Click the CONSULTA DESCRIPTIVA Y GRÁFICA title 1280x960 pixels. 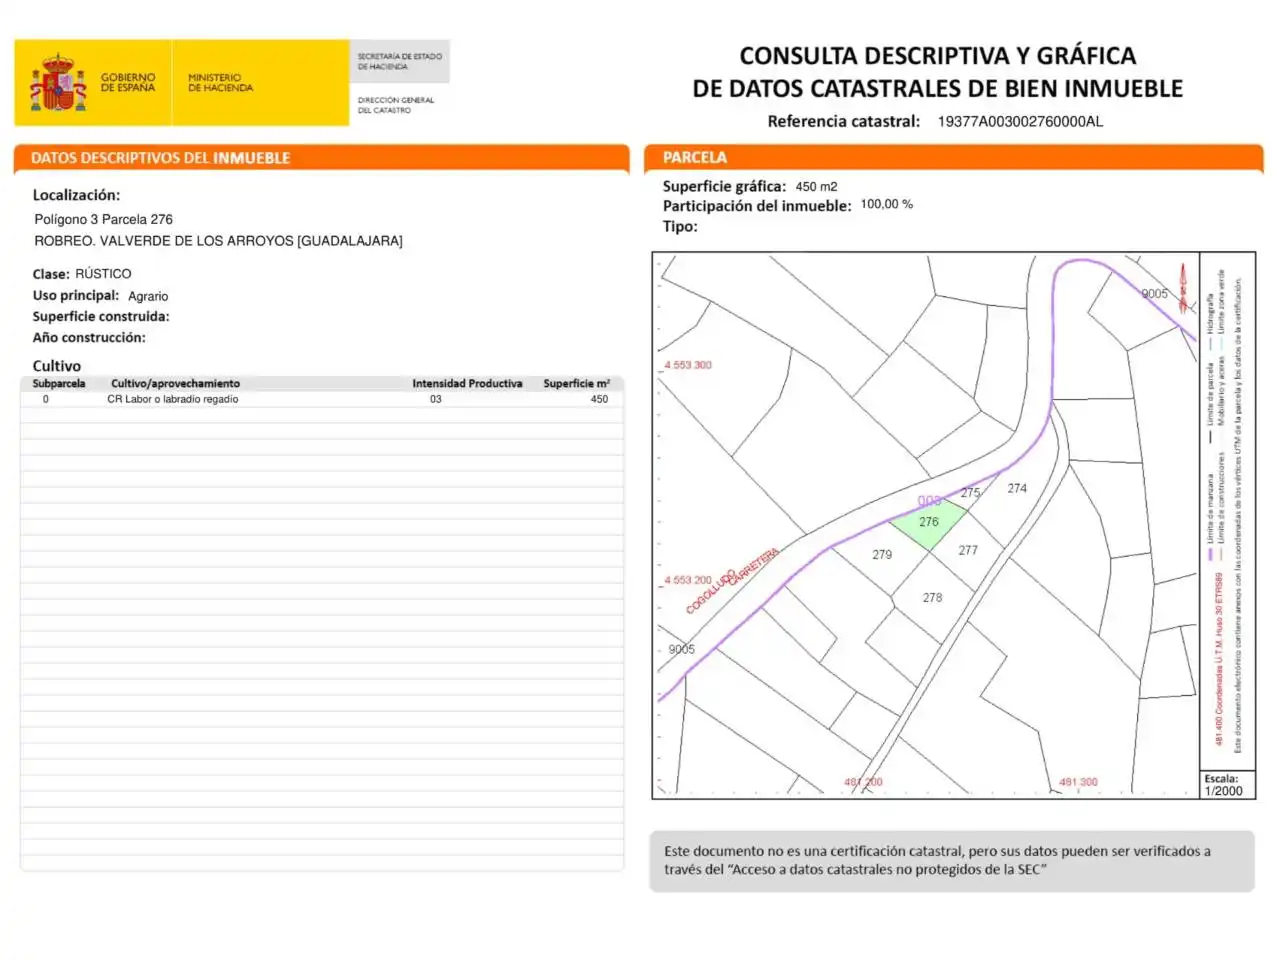pyautogui.click(x=937, y=56)
